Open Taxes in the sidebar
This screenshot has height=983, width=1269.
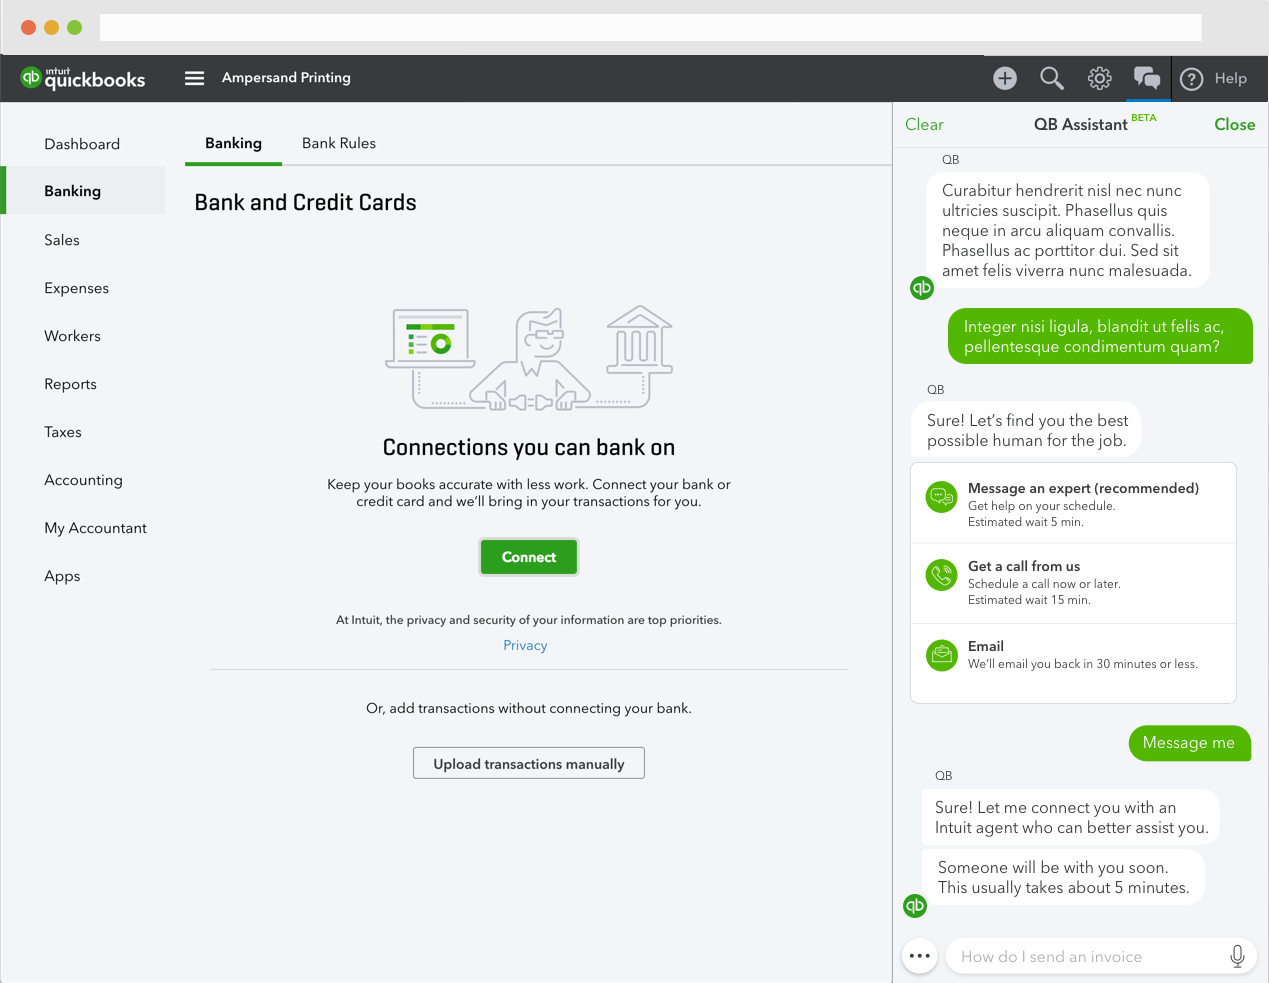[63, 432]
